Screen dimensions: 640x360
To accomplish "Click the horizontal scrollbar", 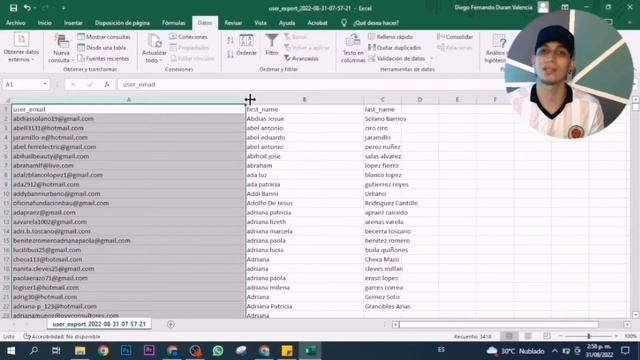I will [x=499, y=324].
